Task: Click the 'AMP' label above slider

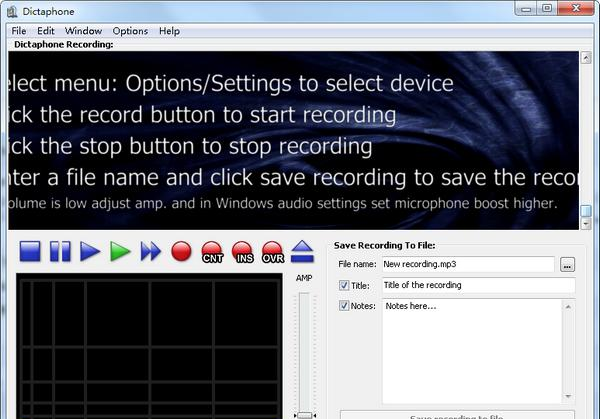Action: click(x=304, y=278)
